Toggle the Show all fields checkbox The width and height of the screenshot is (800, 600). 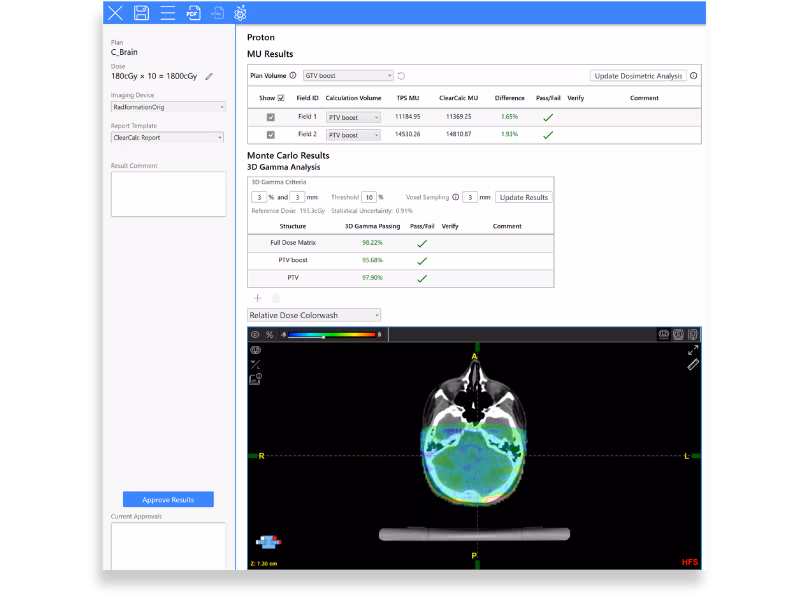click(281, 98)
